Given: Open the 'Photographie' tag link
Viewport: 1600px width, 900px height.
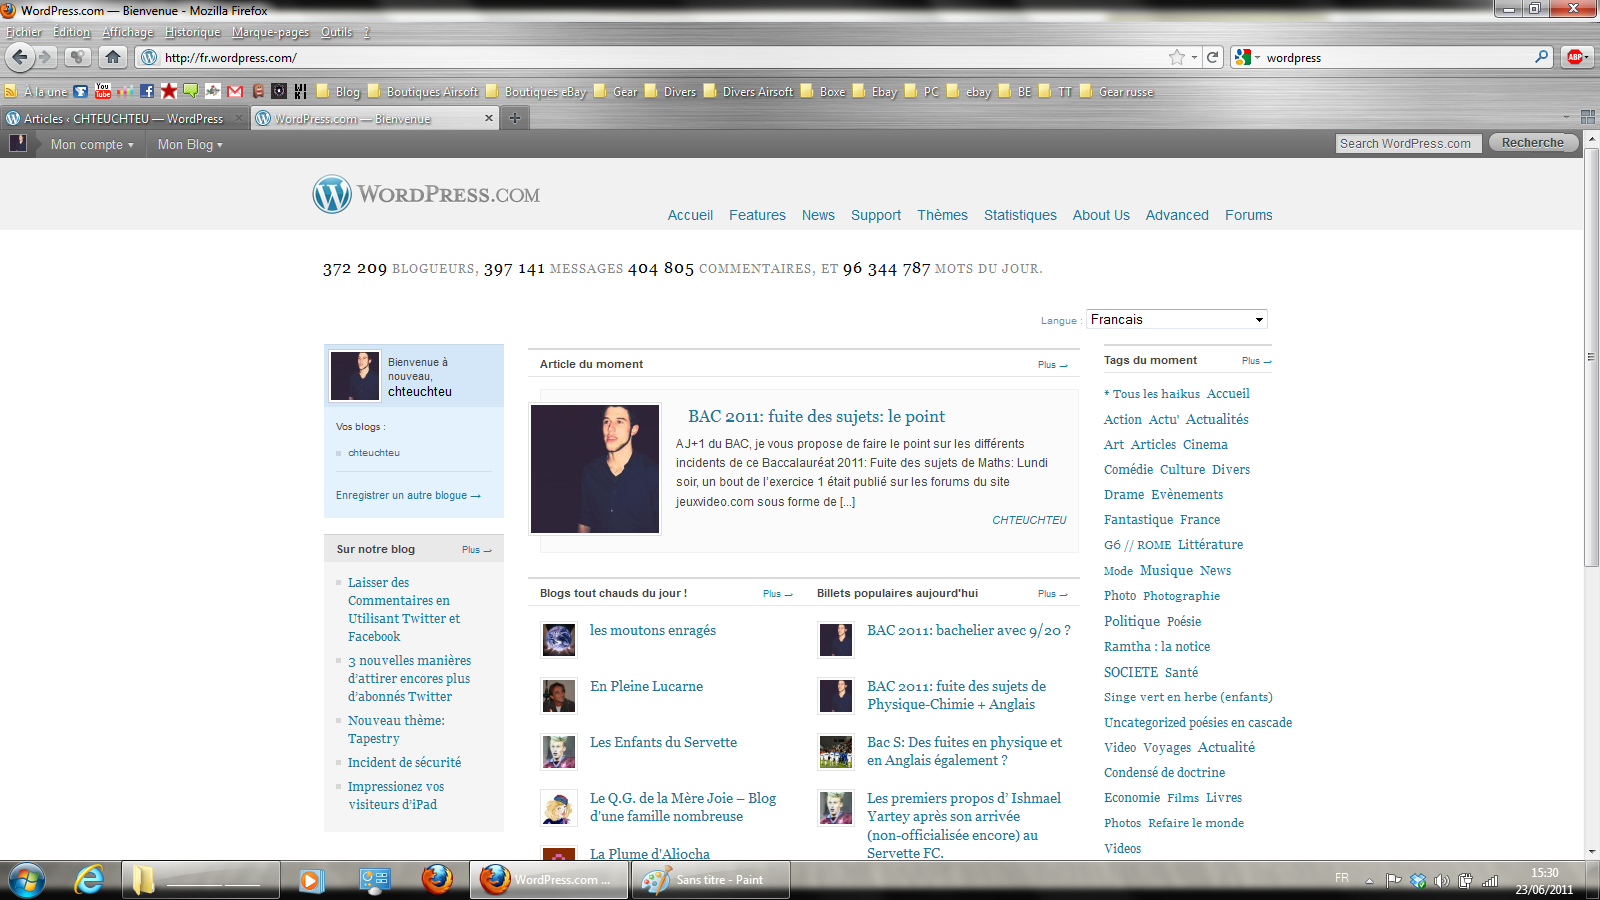Looking at the screenshot, I should pos(1181,595).
